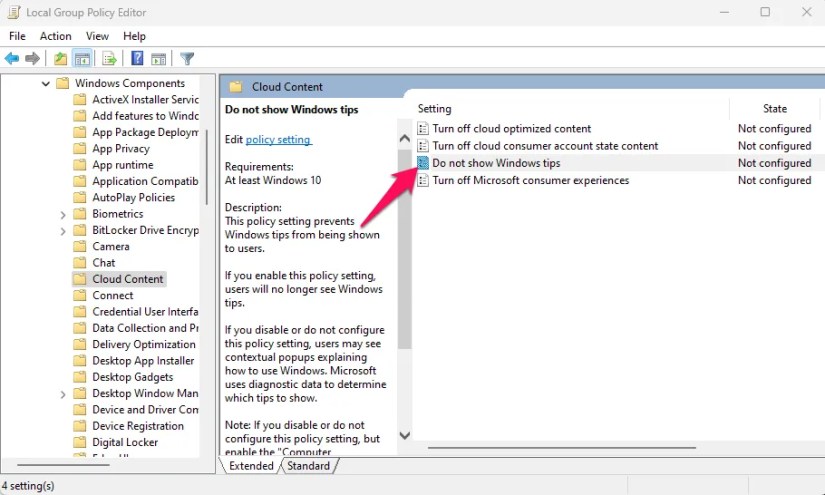
Task: Click the Back arrow toolbar icon
Action: pyautogui.click(x=12, y=58)
